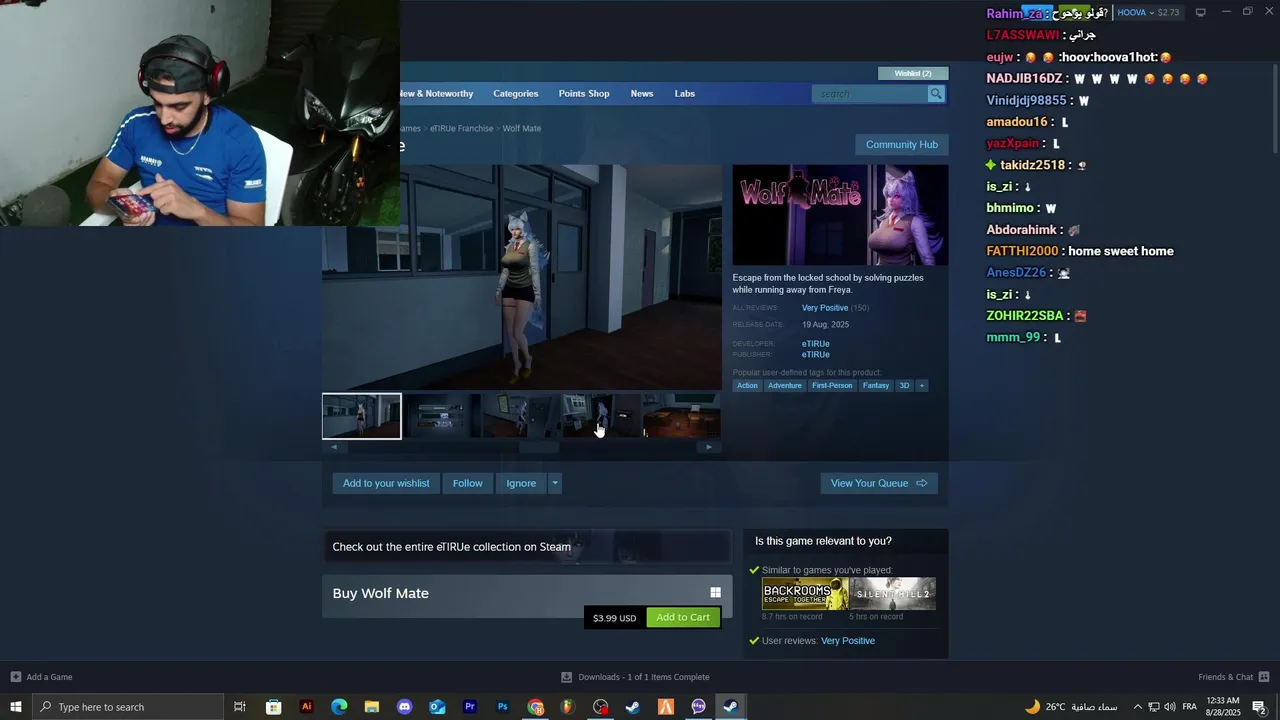The width and height of the screenshot is (1280, 720).
Task: Select the first highlighted screenshot thumbnail
Action: click(x=362, y=416)
